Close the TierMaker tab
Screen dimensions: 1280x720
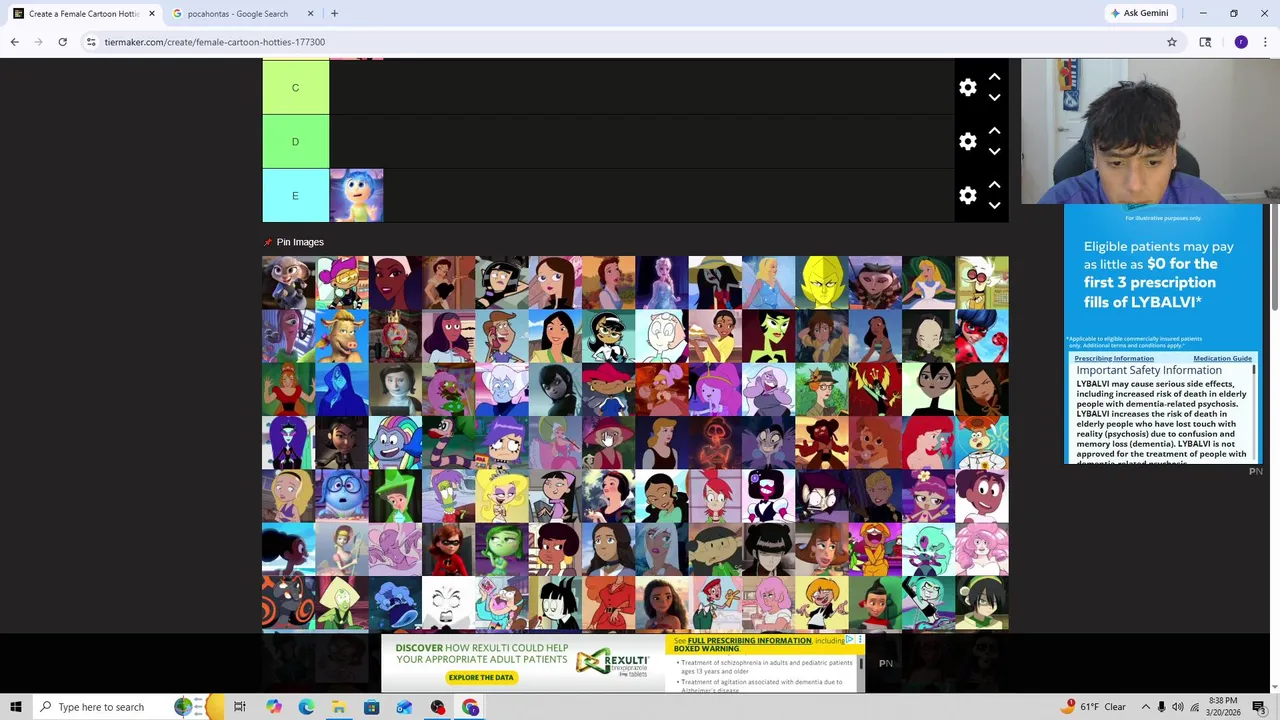[x=152, y=13]
